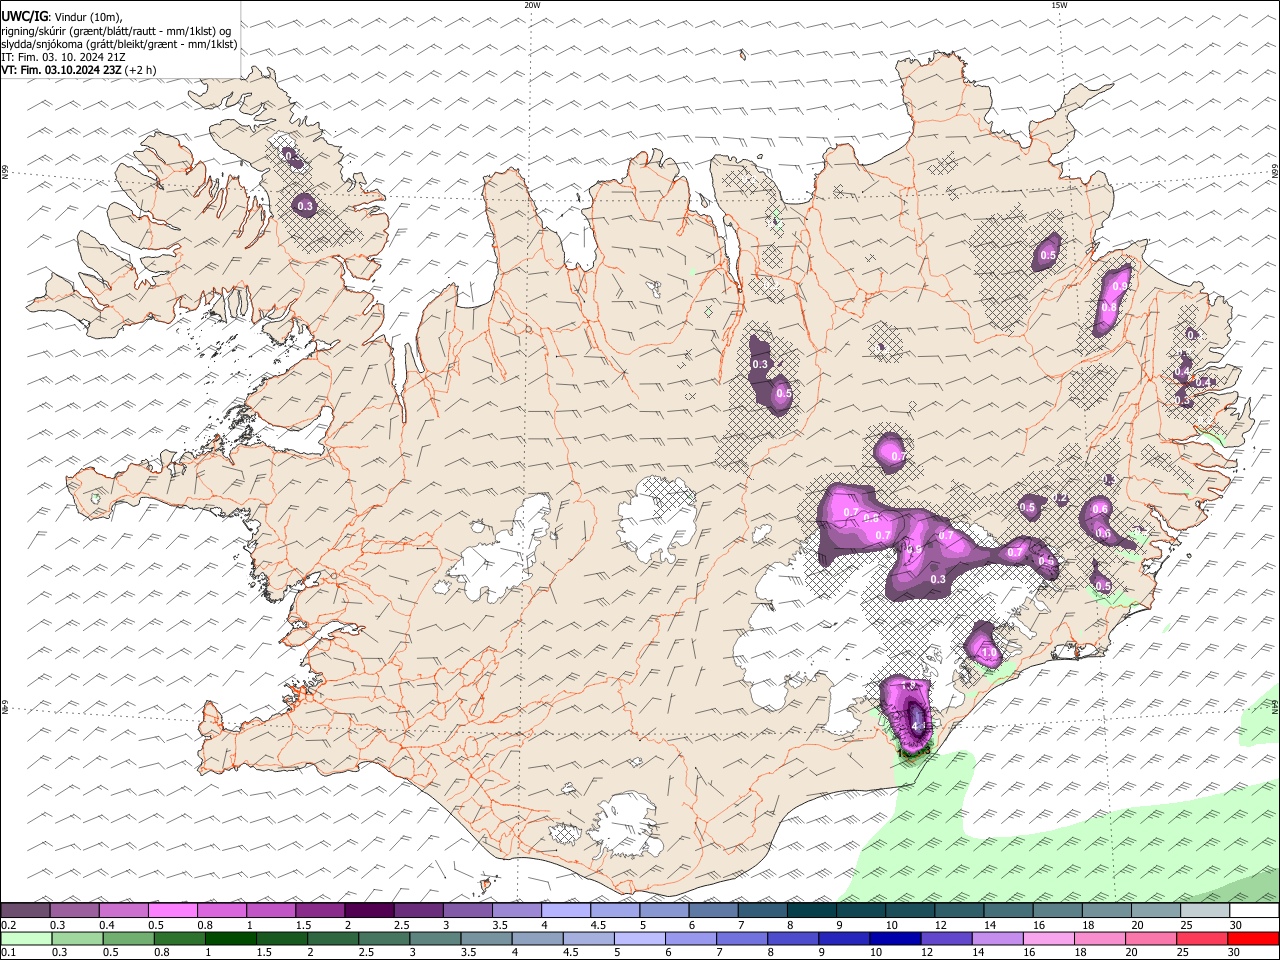1280x960 pixels.
Task: Click darkest green bottom-row swatch labeled 1
Action: pyautogui.click(x=230, y=938)
